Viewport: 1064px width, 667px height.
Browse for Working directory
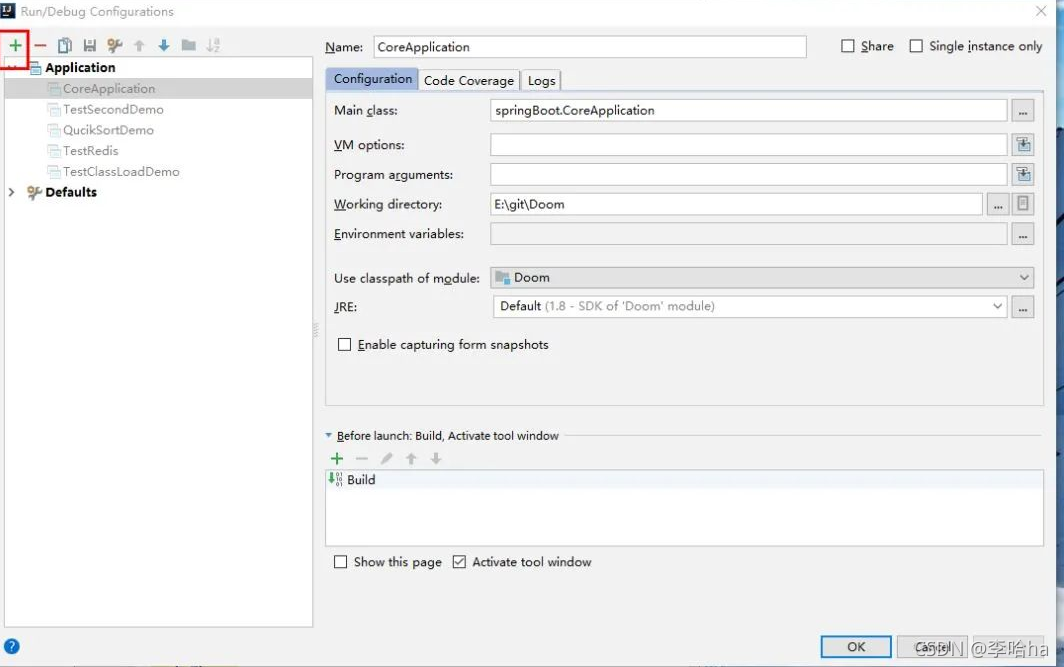998,204
